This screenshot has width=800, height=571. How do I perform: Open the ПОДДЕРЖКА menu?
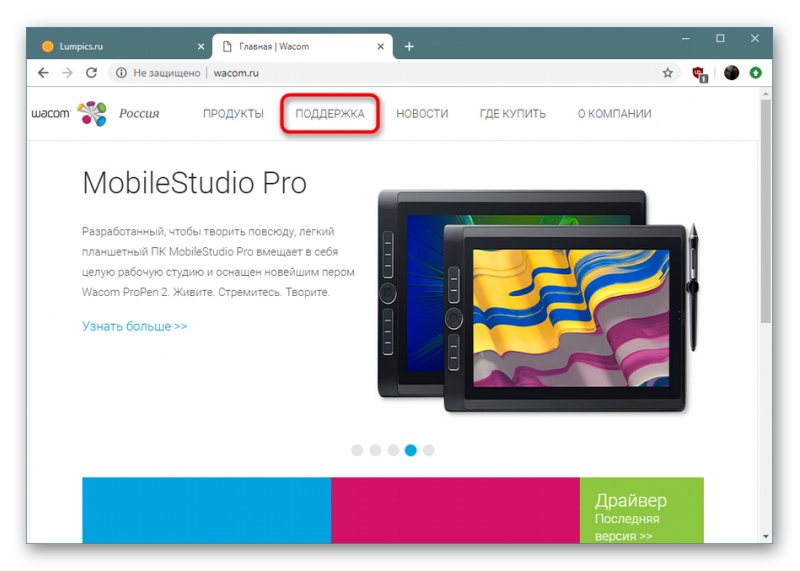pos(330,114)
